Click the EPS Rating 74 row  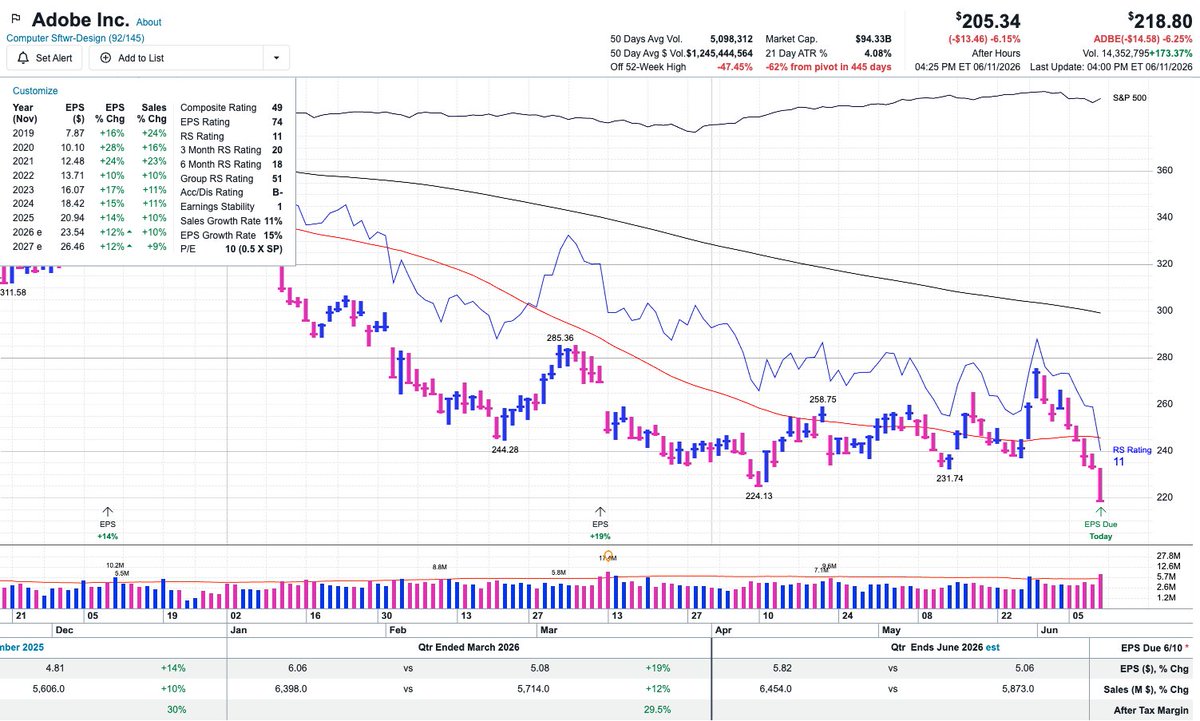231,122
